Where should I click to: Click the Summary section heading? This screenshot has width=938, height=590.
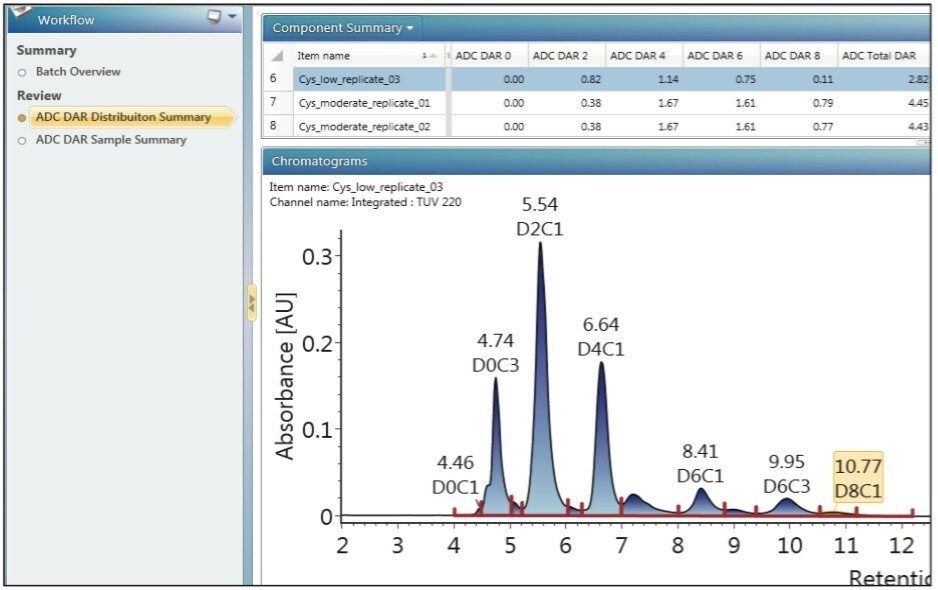(46, 48)
